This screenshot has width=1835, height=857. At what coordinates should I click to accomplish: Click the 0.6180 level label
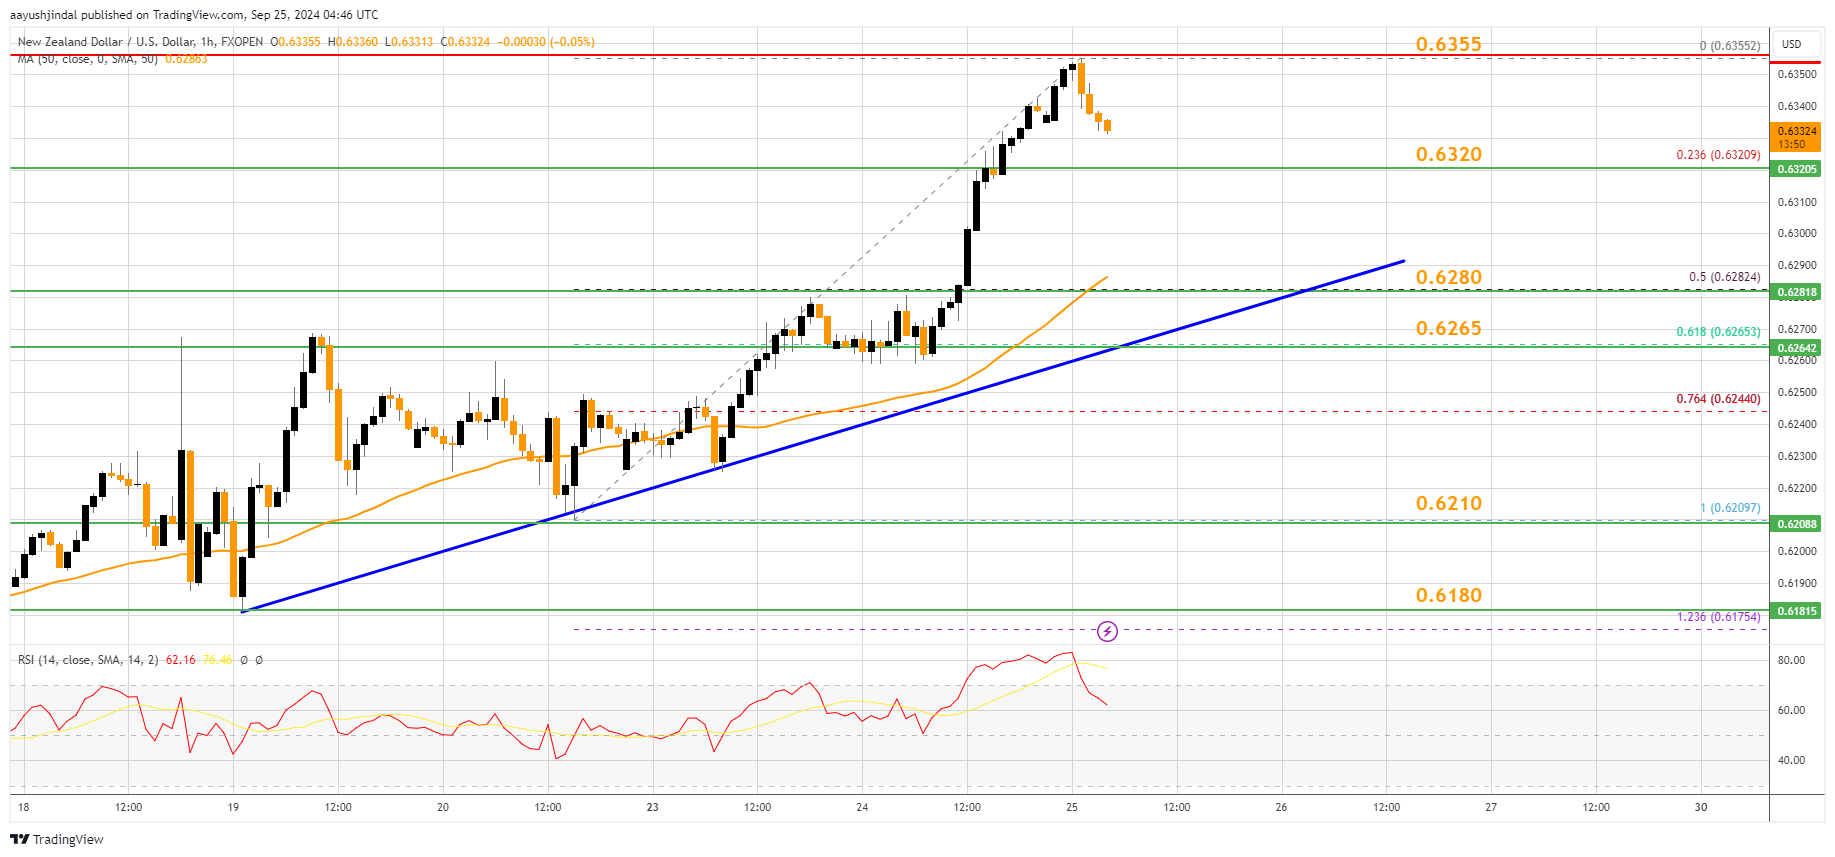pyautogui.click(x=1449, y=595)
